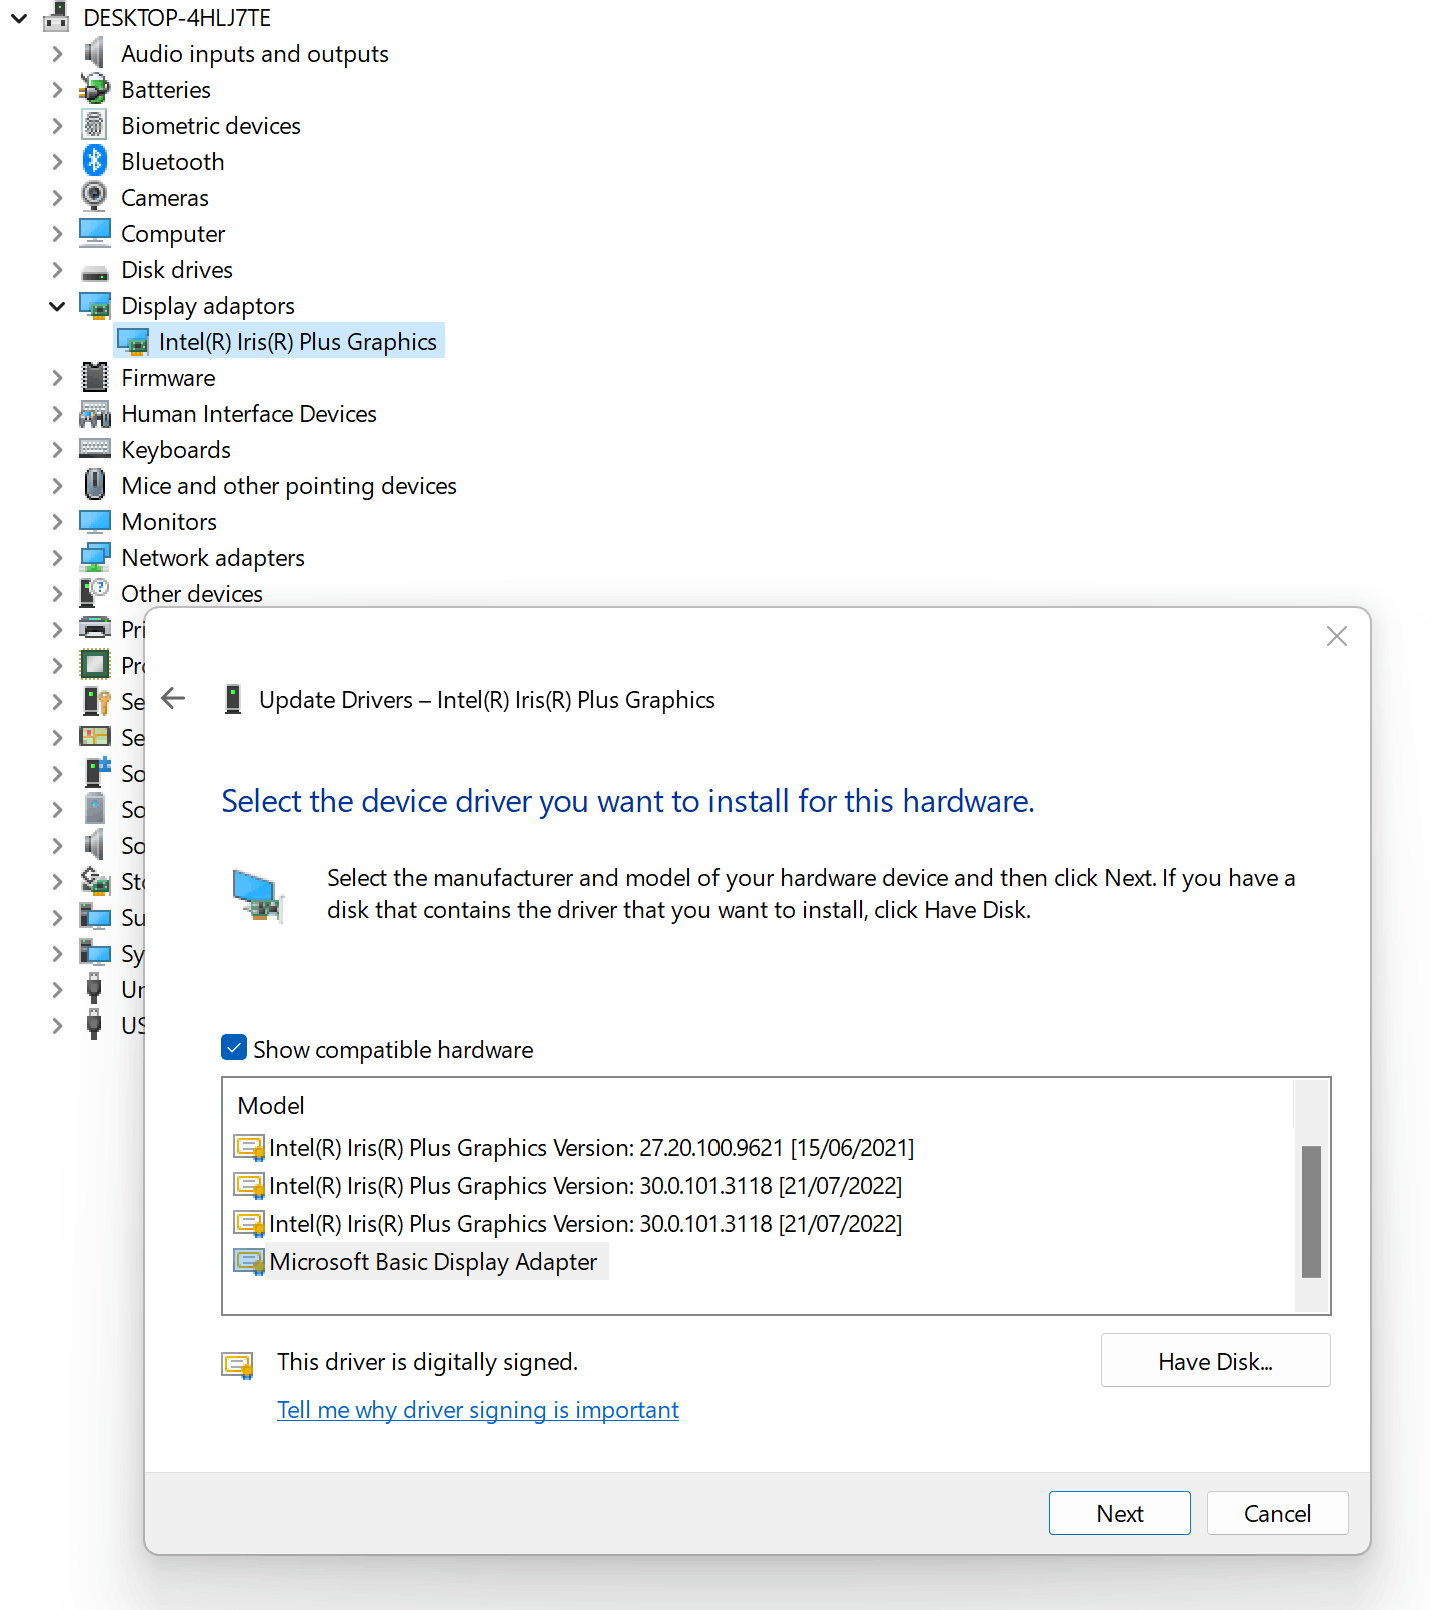Screen dimensions: 1430x1610
Task: Click the driver icon beside Microsoft Basic Display Adapter
Action: (x=249, y=1262)
